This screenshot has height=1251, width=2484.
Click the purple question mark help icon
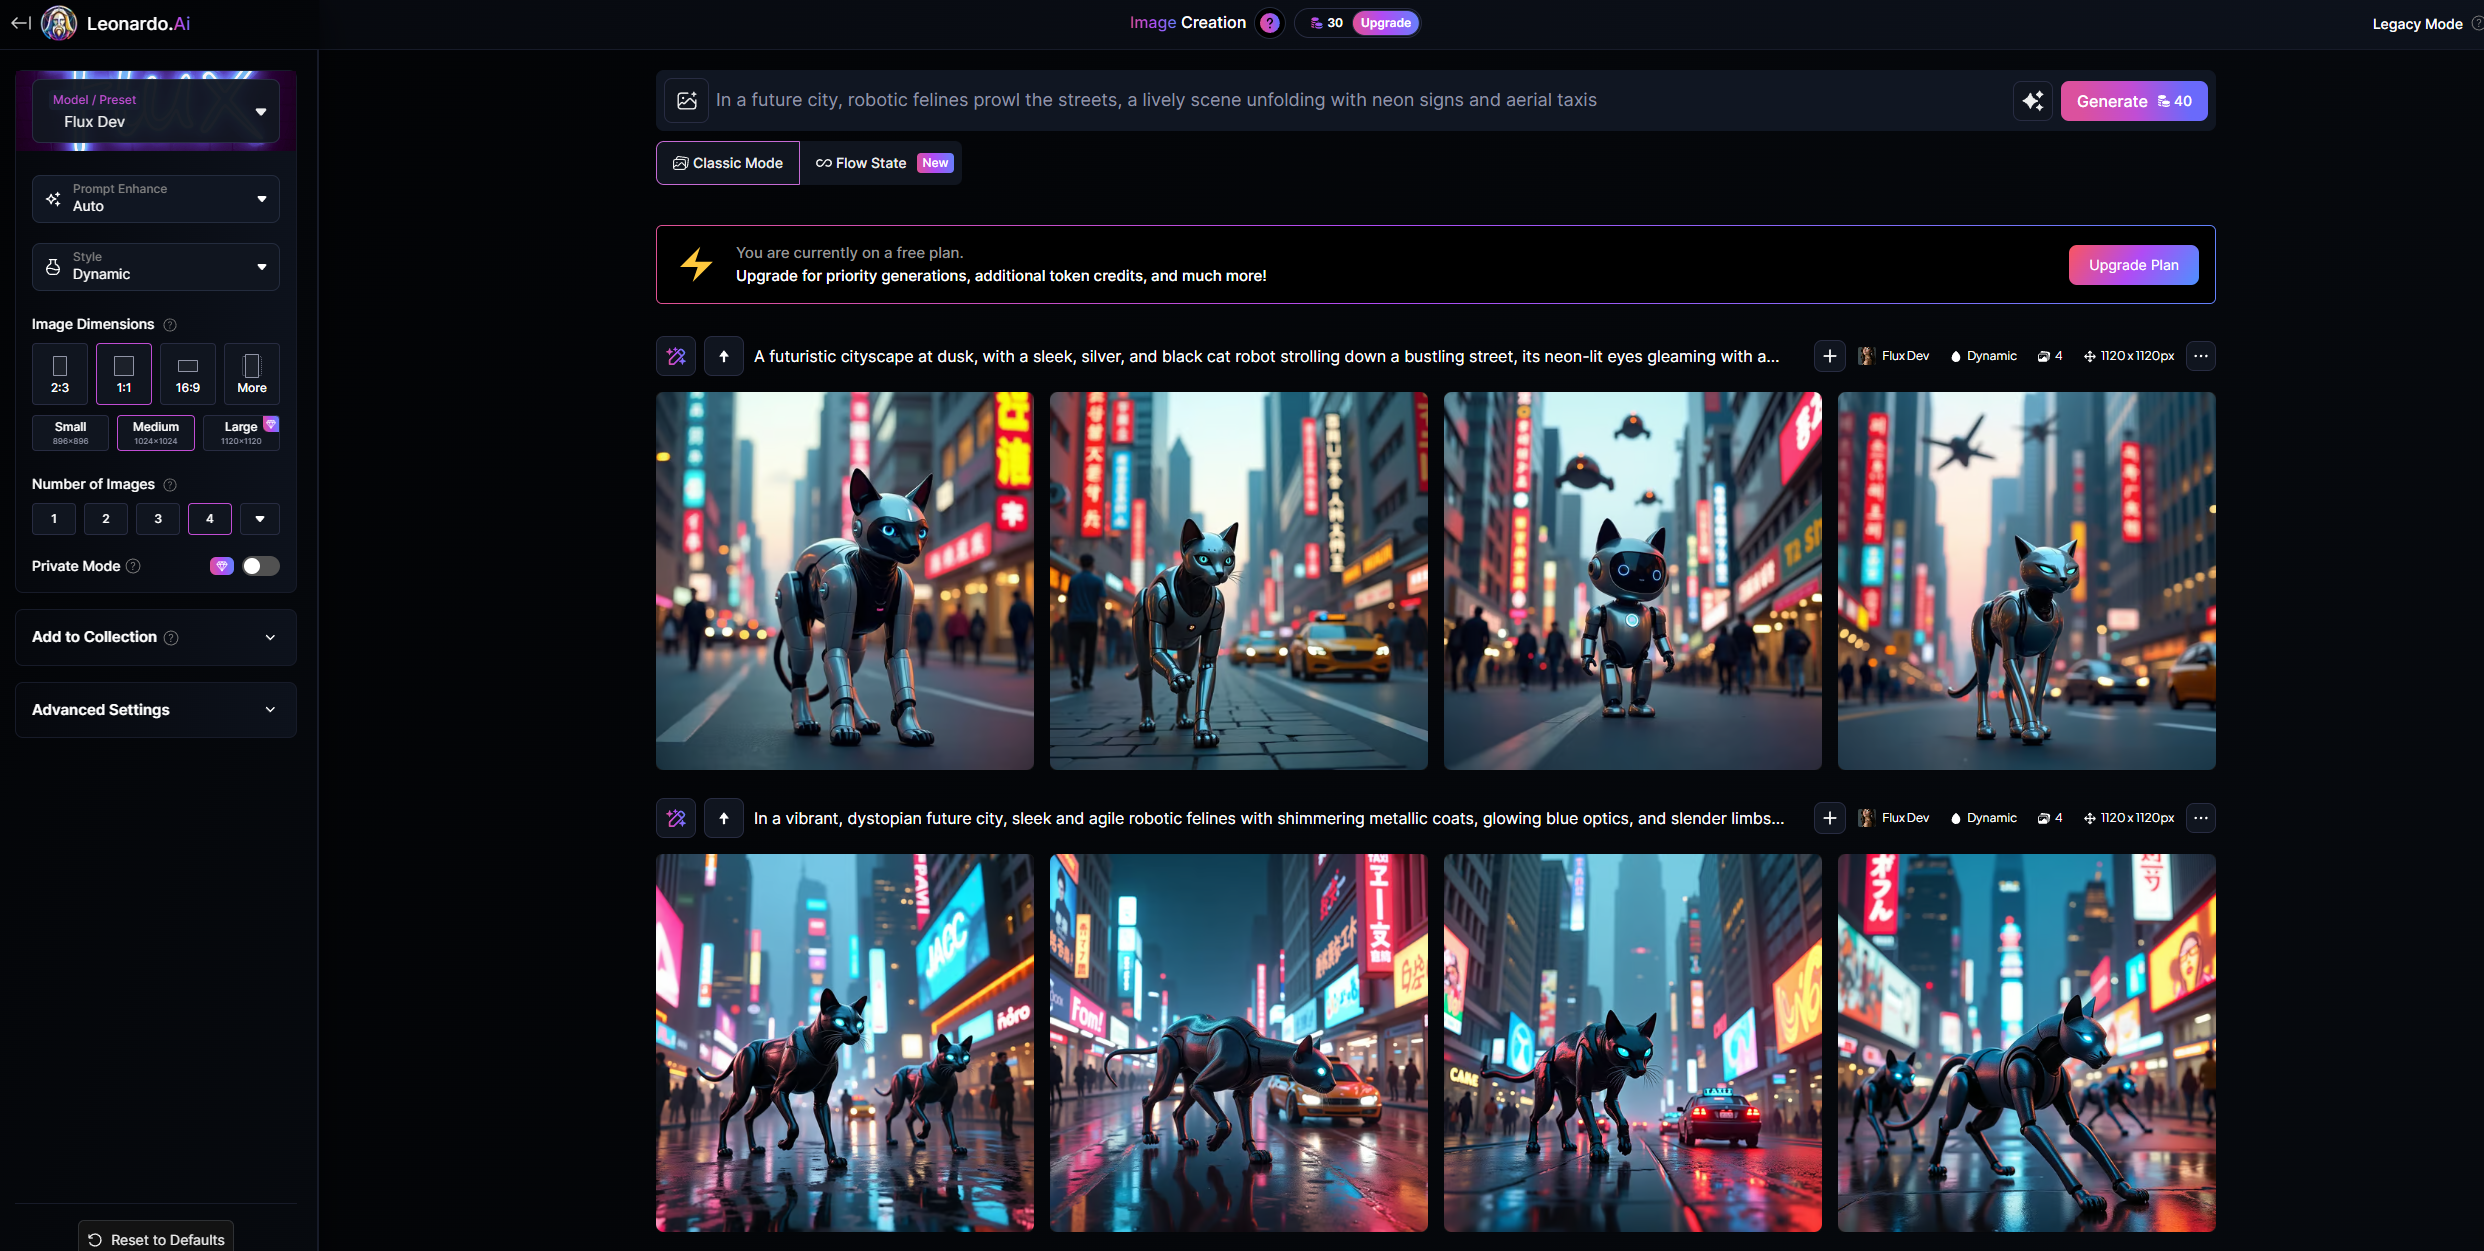pyautogui.click(x=1269, y=23)
